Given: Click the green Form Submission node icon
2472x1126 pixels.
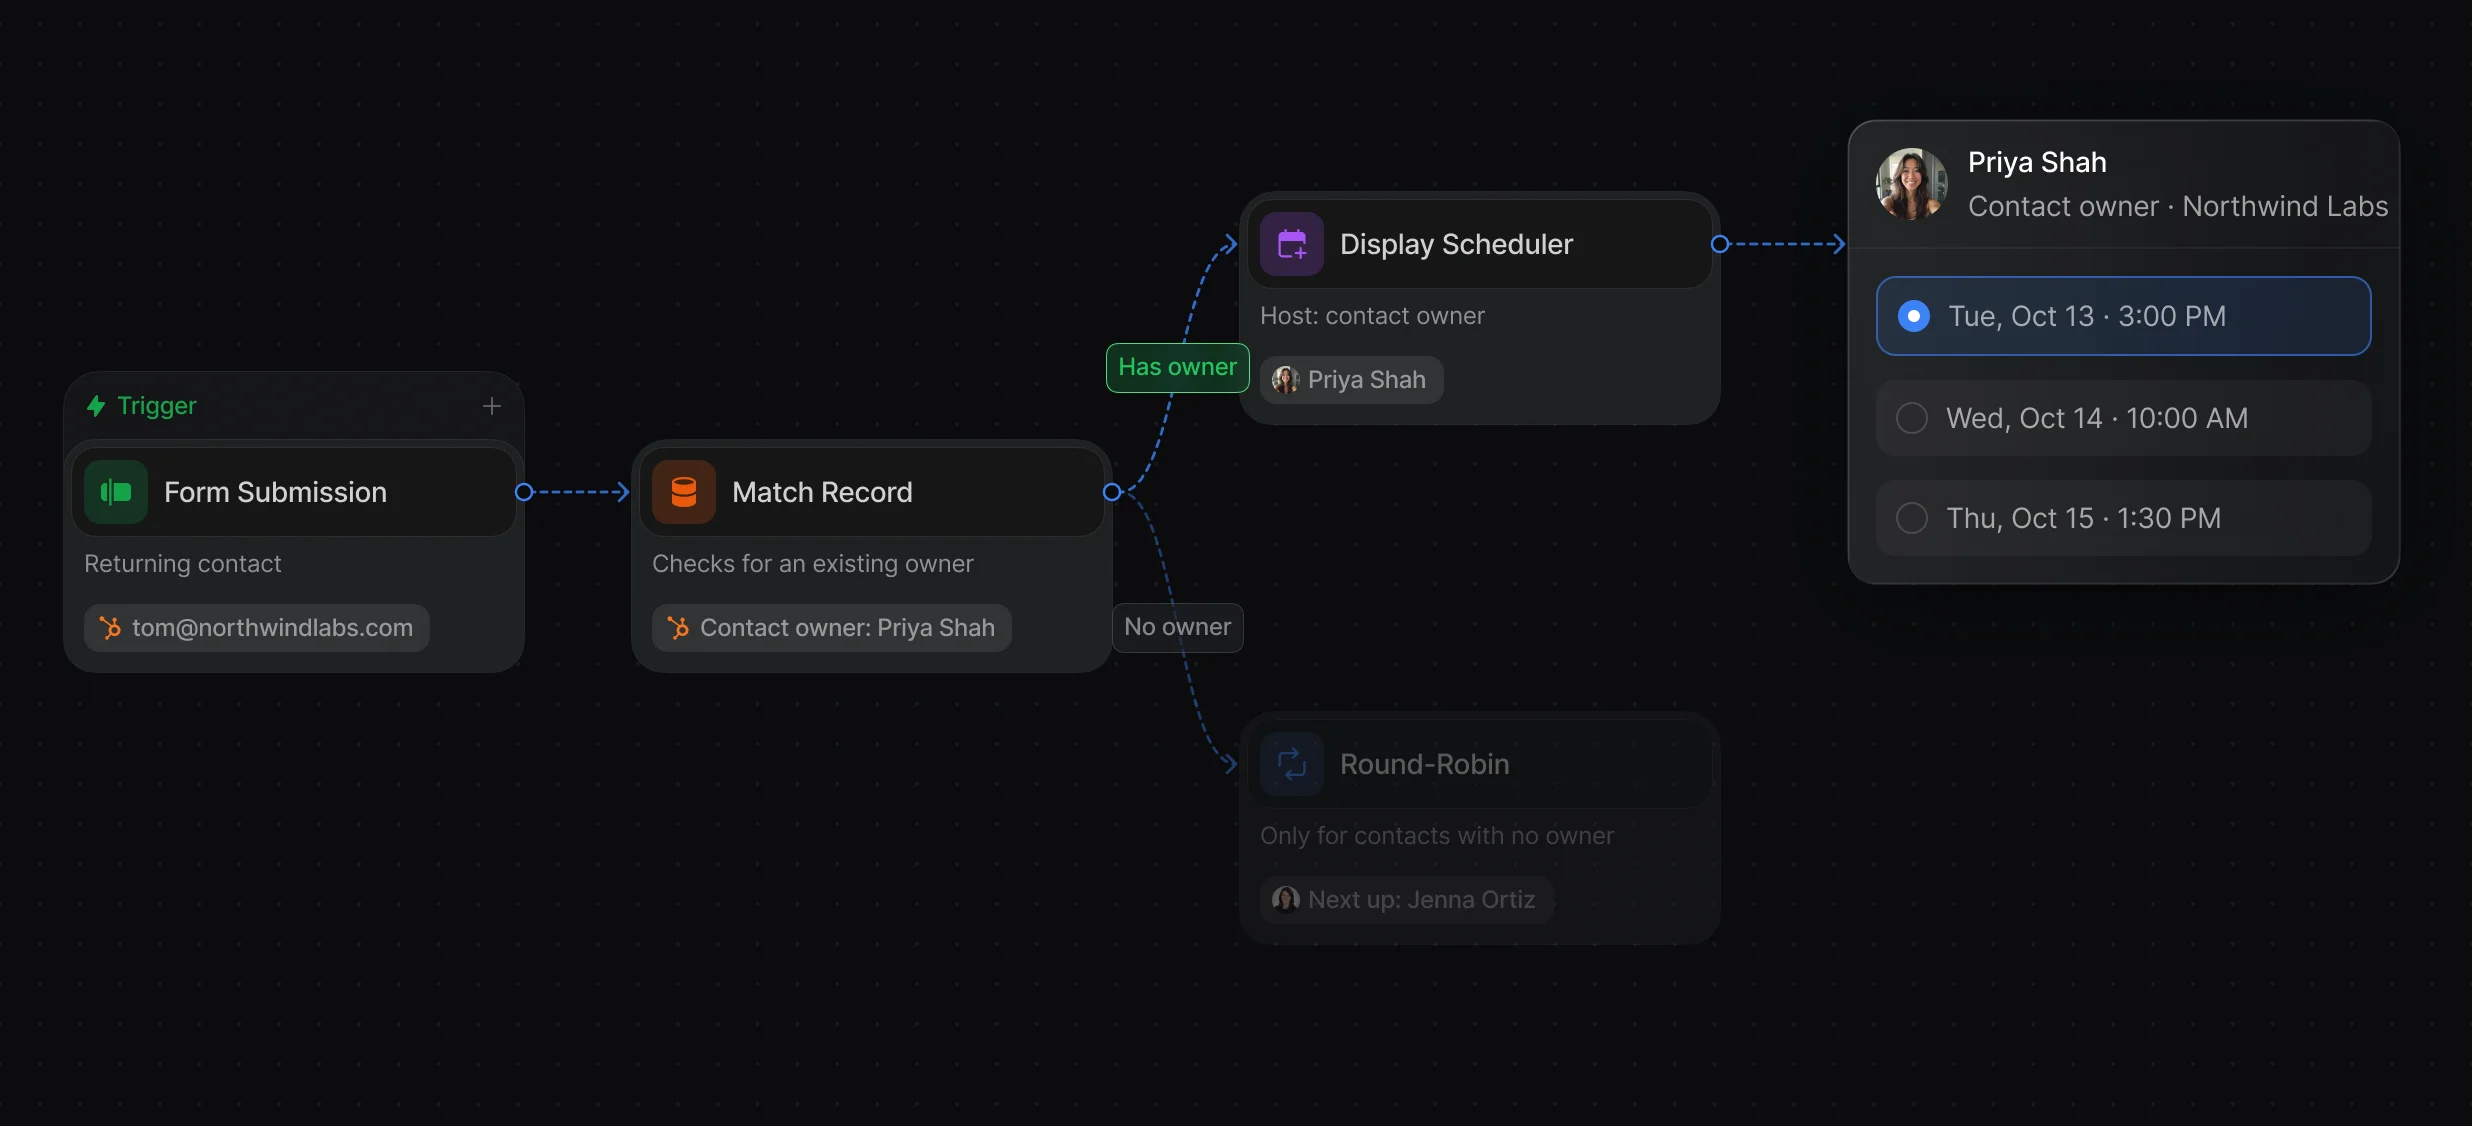Looking at the screenshot, I should coord(116,492).
